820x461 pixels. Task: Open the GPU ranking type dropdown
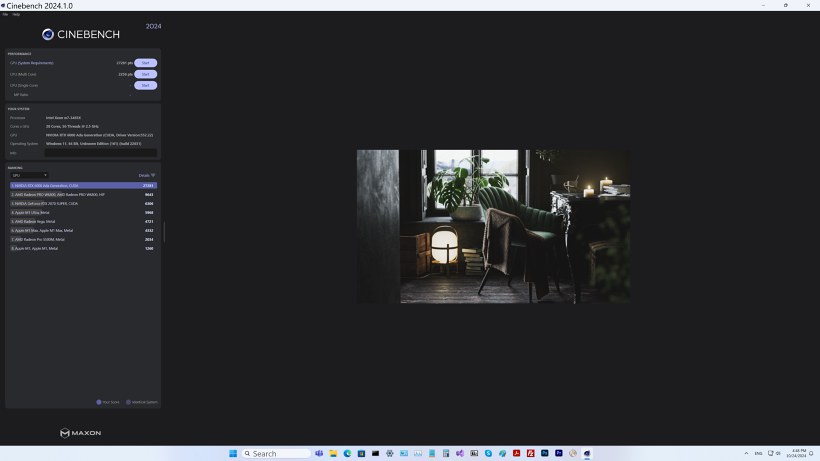[x=29, y=175]
